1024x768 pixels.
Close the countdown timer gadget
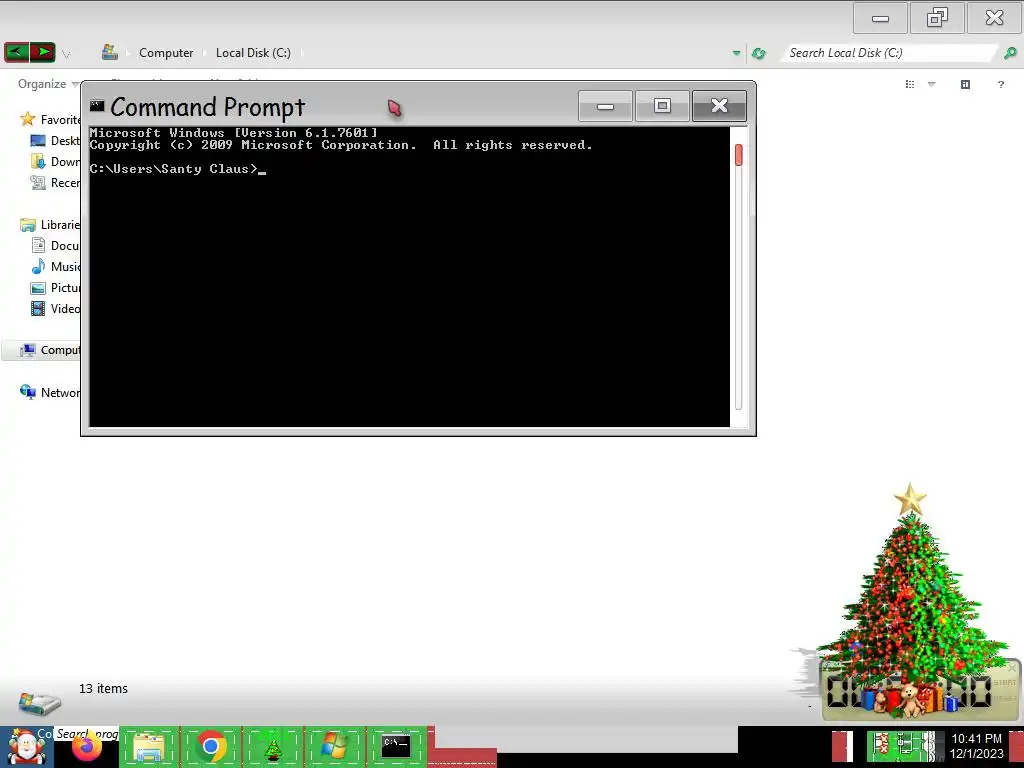(x=1012, y=667)
